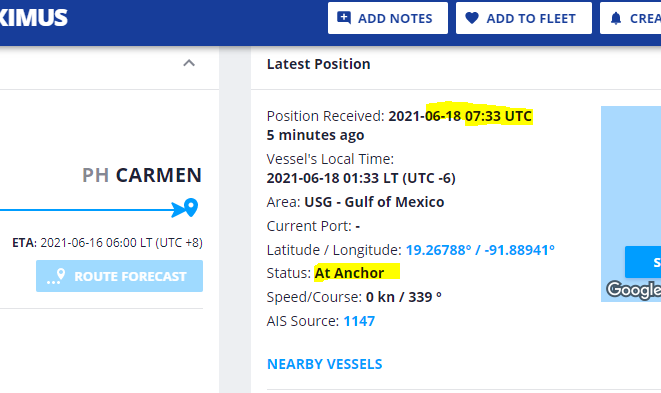This screenshot has height=393, width=661.
Task: Click the PH CARMEN destination port name
Action: pyautogui.click(x=142, y=175)
